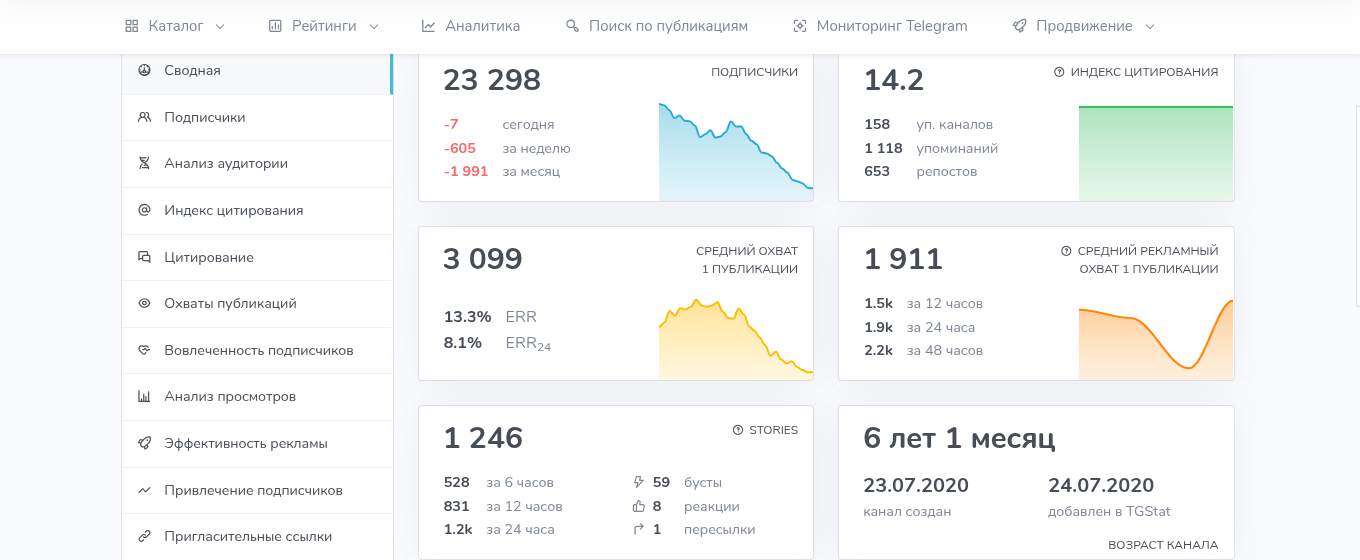Click the eye icon for Охваты публикаций
Image resolution: width=1360 pixels, height=560 pixels.
click(144, 303)
